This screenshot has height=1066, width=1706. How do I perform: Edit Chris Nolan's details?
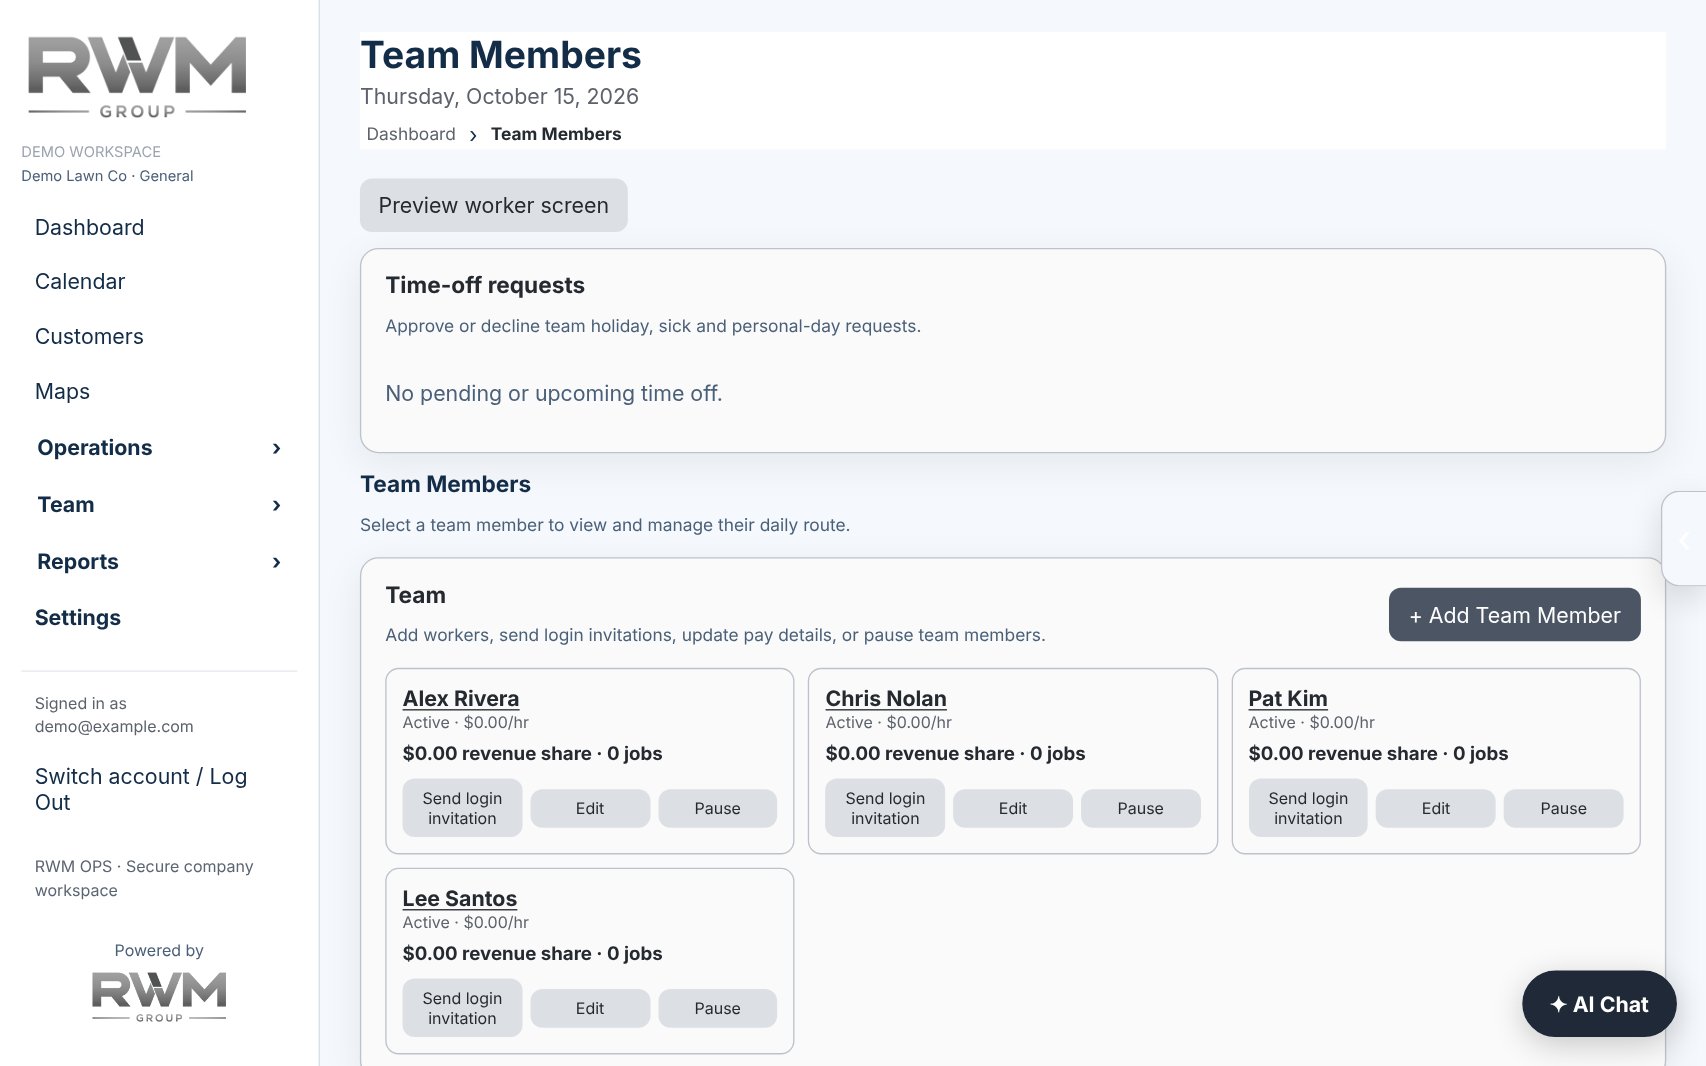(1013, 808)
